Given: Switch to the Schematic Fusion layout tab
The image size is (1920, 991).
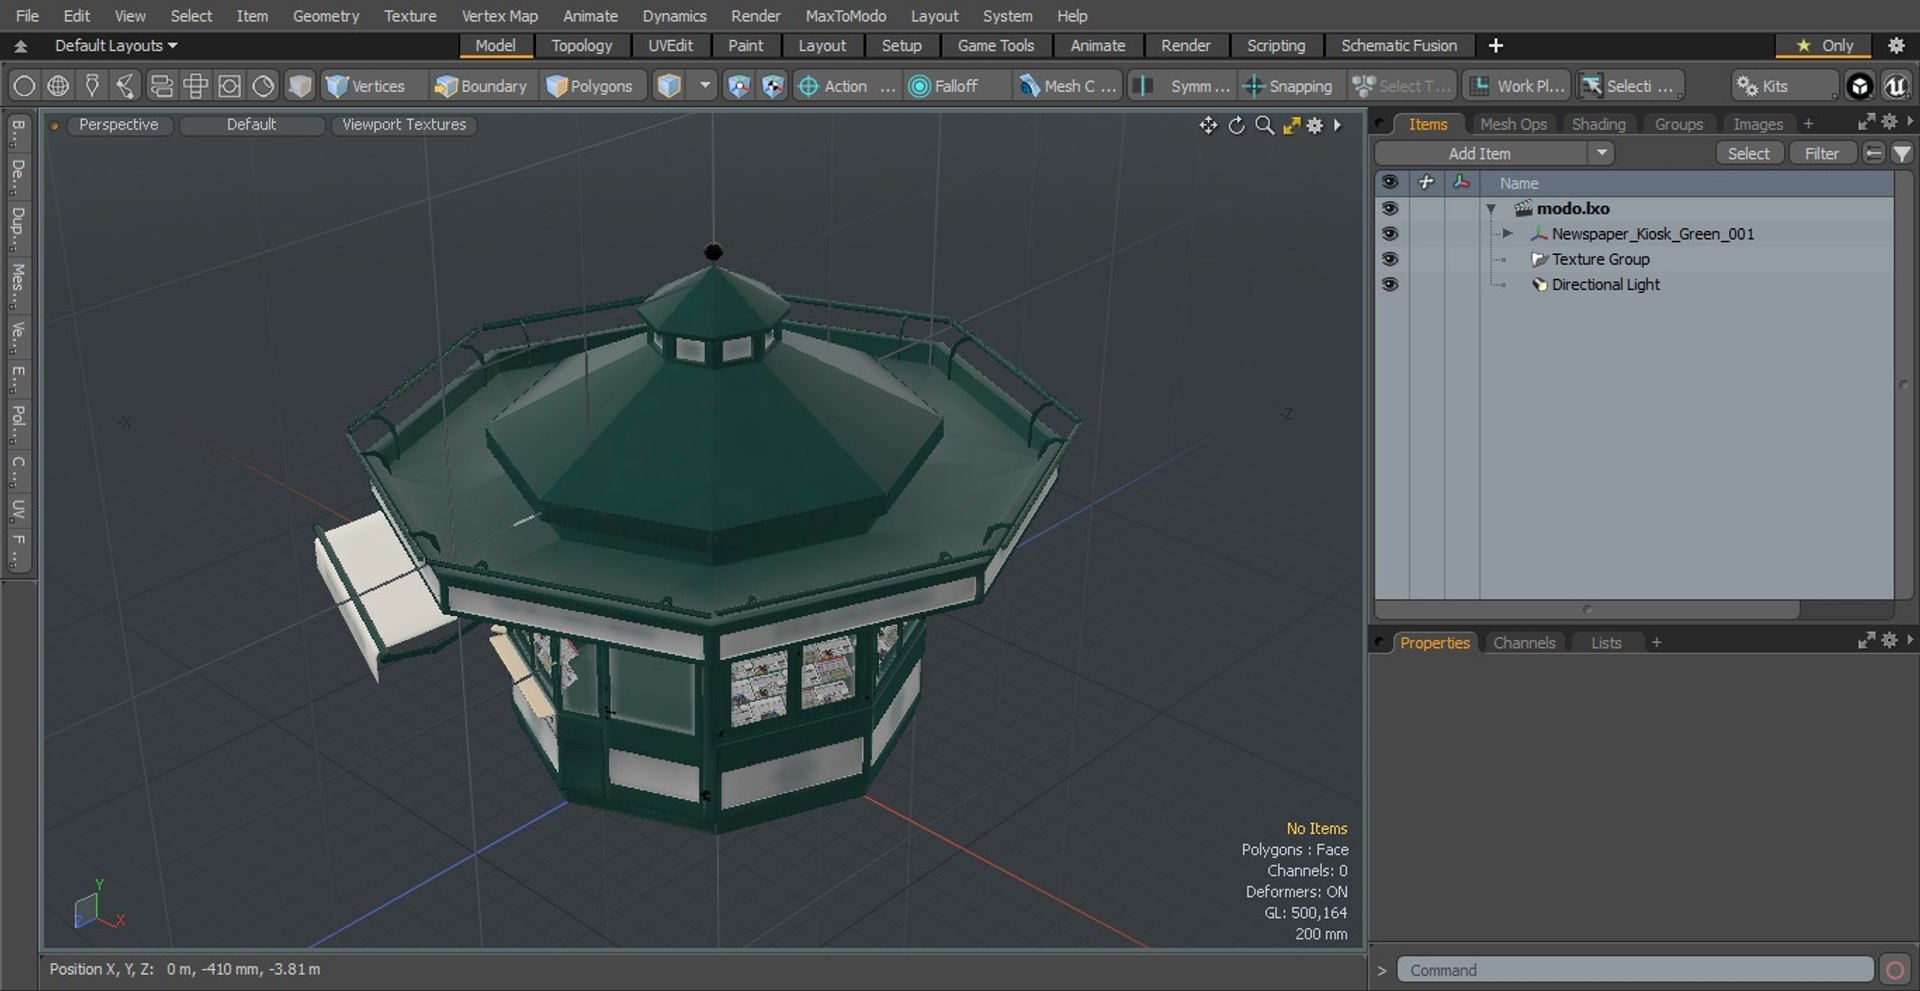Looking at the screenshot, I should [x=1399, y=46].
